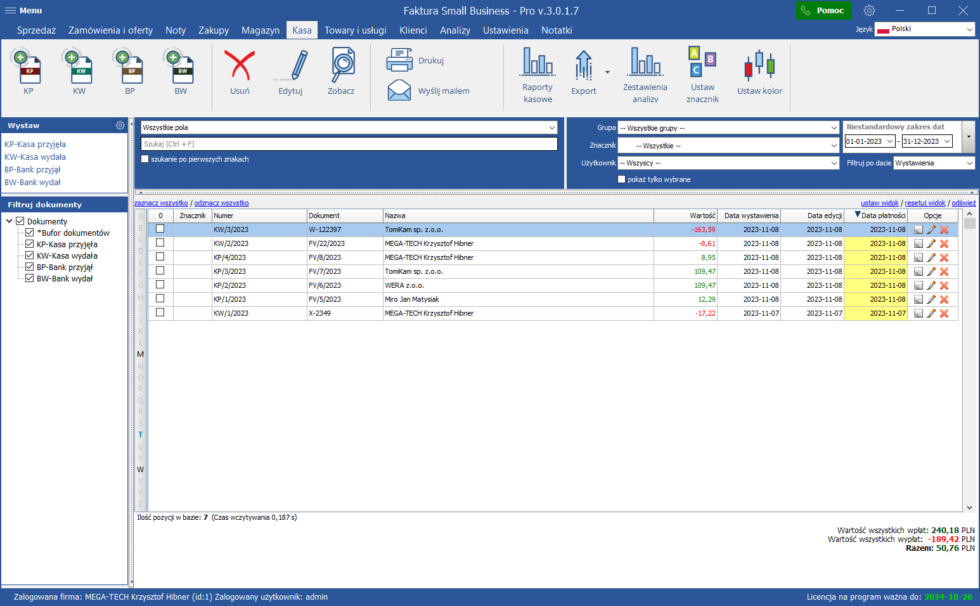Tick the pokaż tylko wybrane checkbox

621,179
